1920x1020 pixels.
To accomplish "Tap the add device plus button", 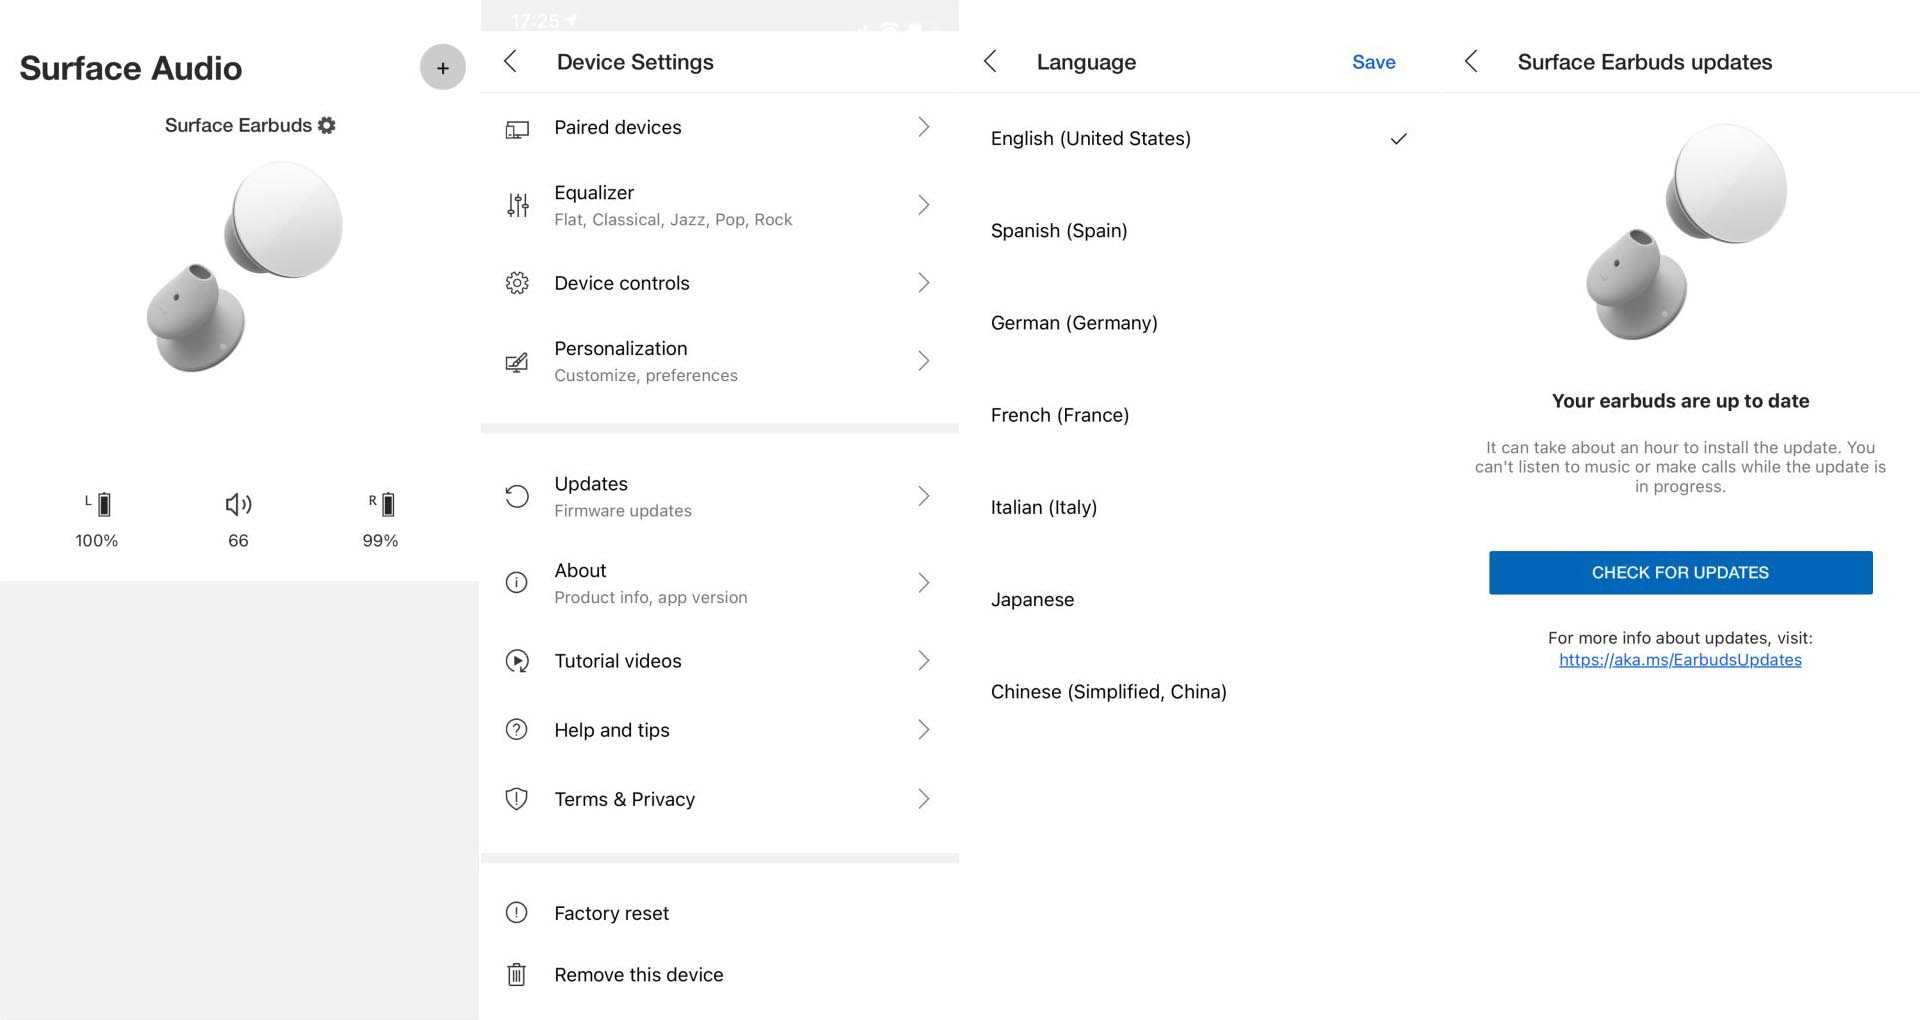I will 442,68.
